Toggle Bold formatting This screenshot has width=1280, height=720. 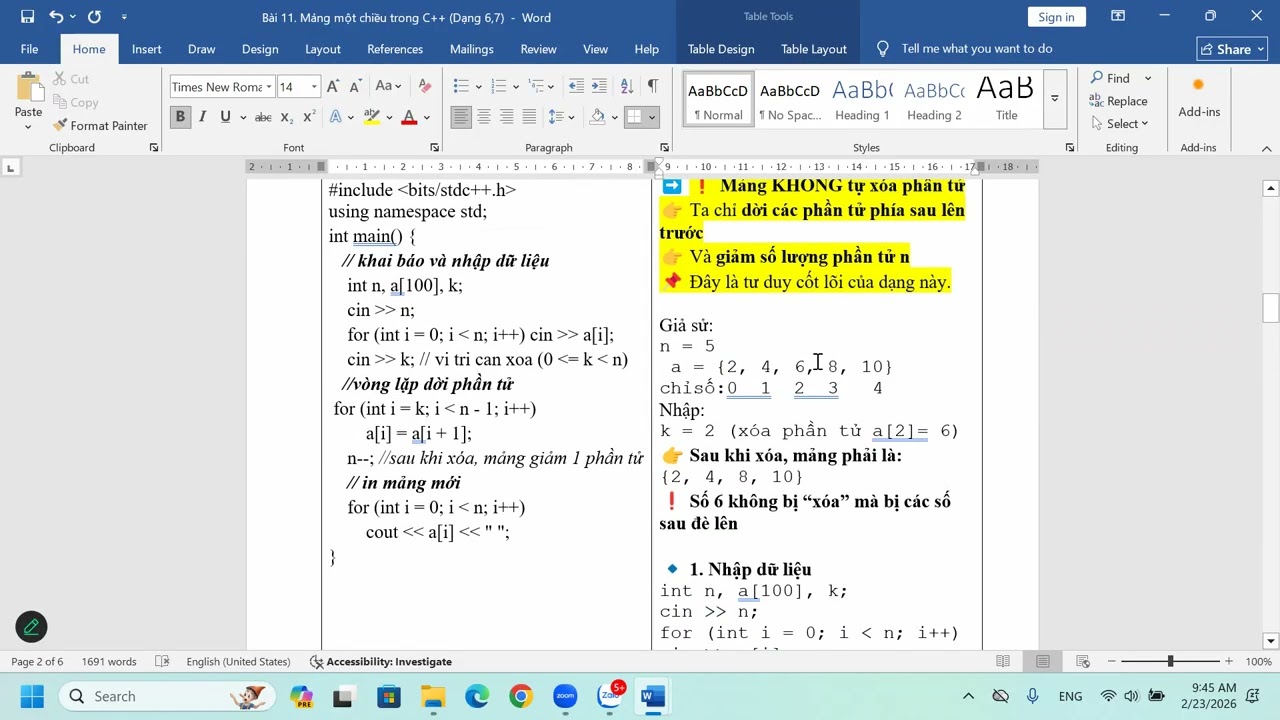click(180, 117)
